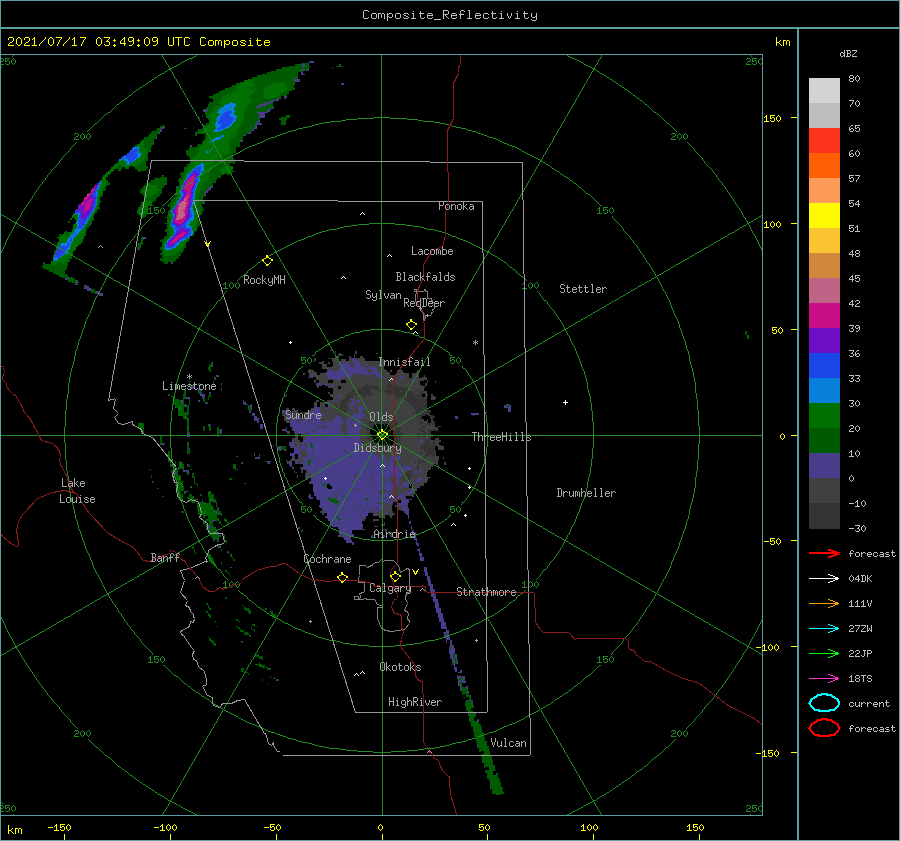Click the Calgary label

(x=390, y=588)
